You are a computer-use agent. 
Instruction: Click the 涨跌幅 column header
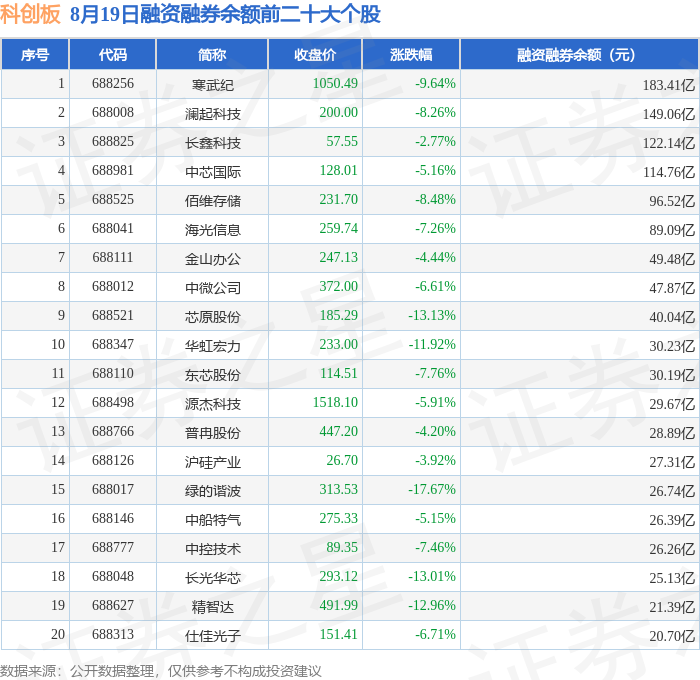tap(411, 54)
